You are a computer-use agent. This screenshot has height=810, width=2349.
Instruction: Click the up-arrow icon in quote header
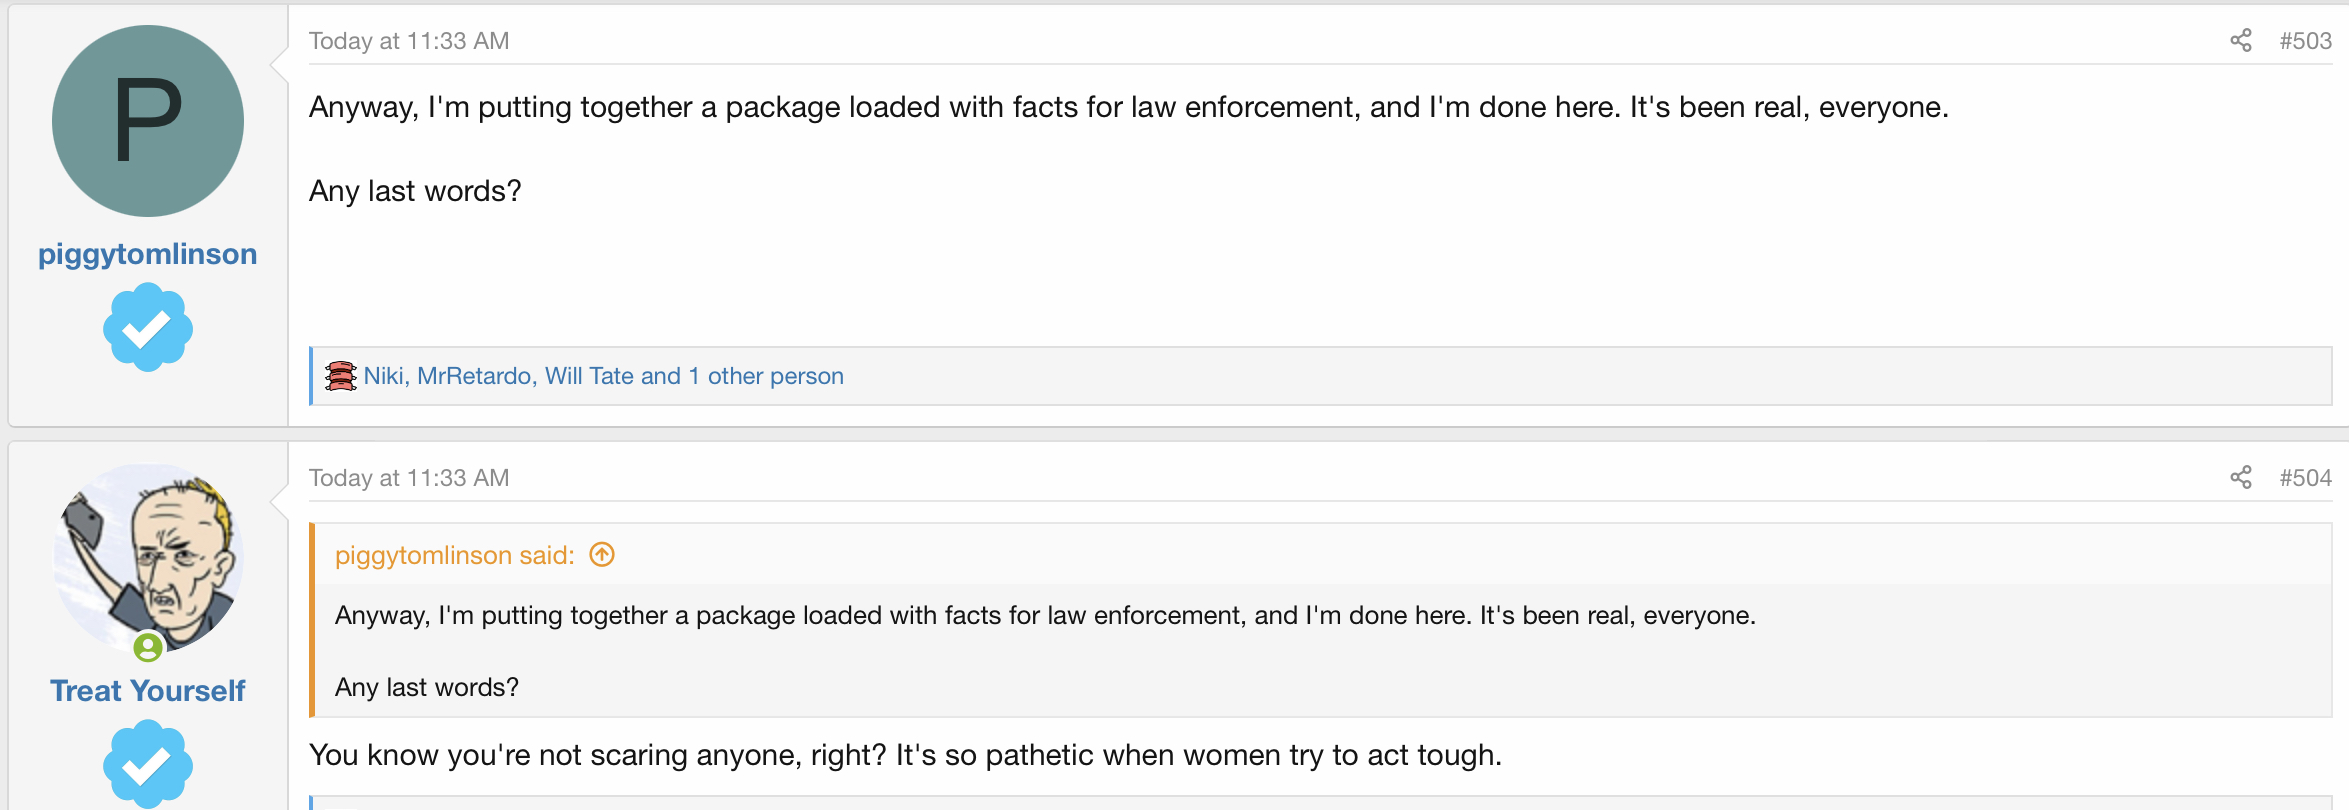pyautogui.click(x=602, y=555)
